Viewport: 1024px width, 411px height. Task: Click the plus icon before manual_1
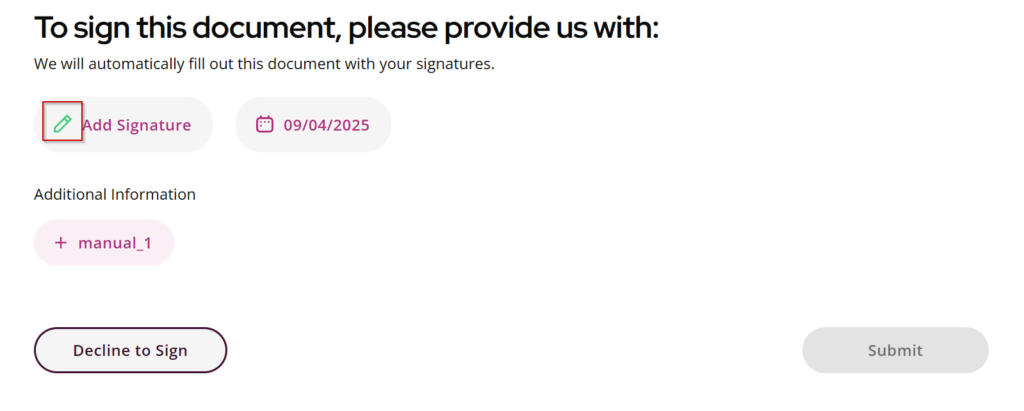61,243
